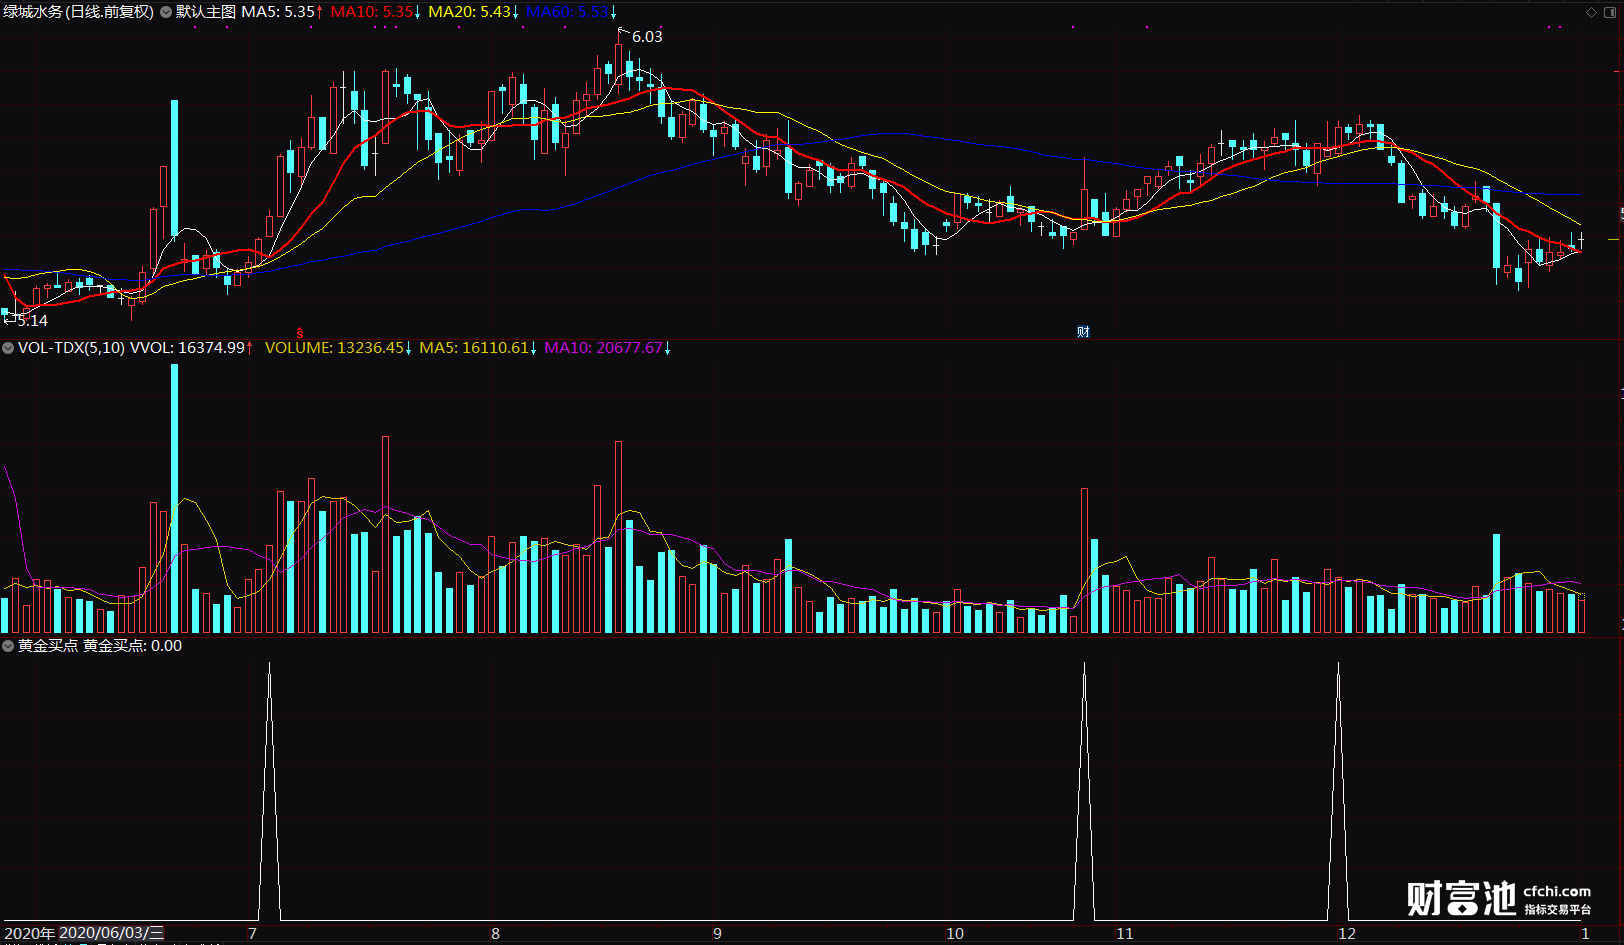
Task: Select the 6.03 high price flag
Action: (646, 36)
